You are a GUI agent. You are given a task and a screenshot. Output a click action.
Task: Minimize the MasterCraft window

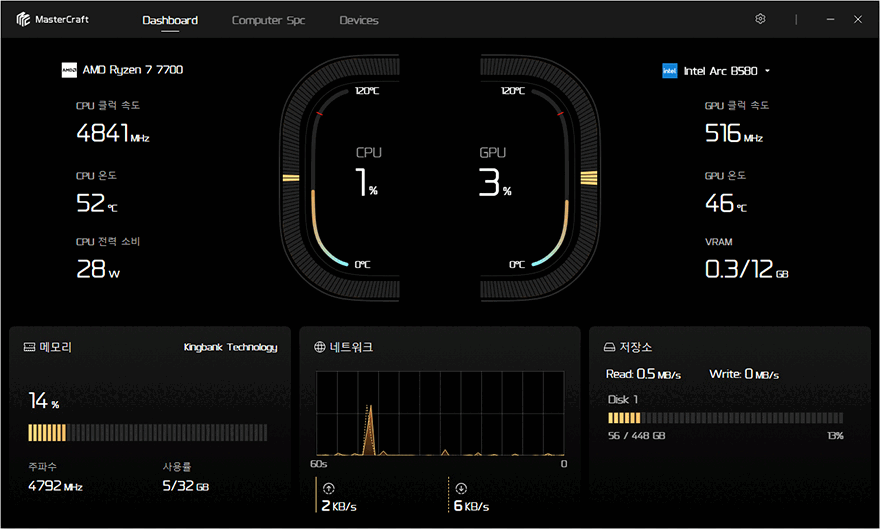tap(830, 19)
